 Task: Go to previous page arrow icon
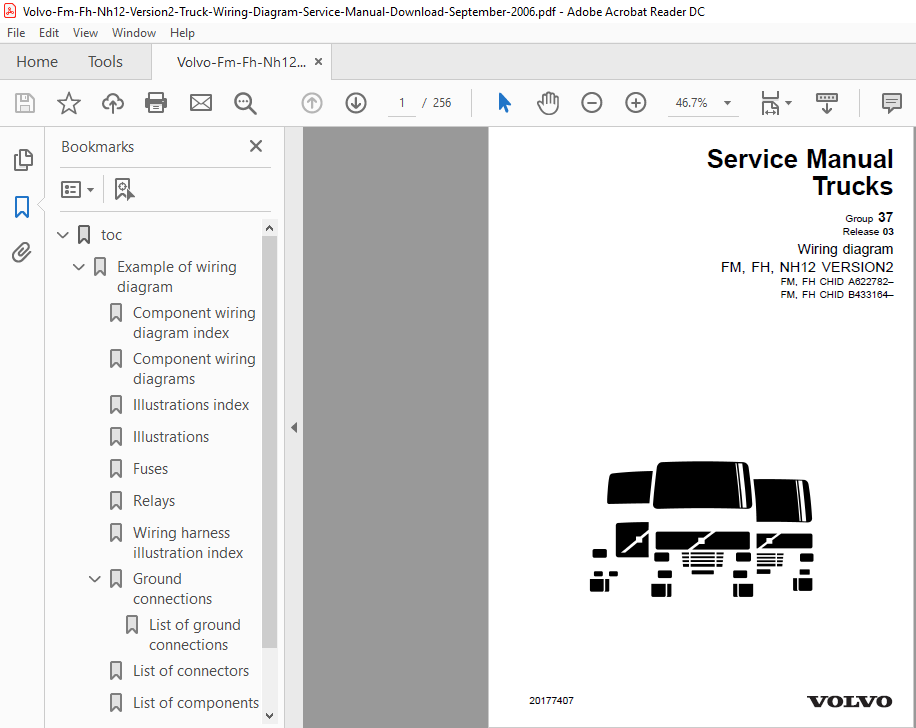(x=312, y=103)
